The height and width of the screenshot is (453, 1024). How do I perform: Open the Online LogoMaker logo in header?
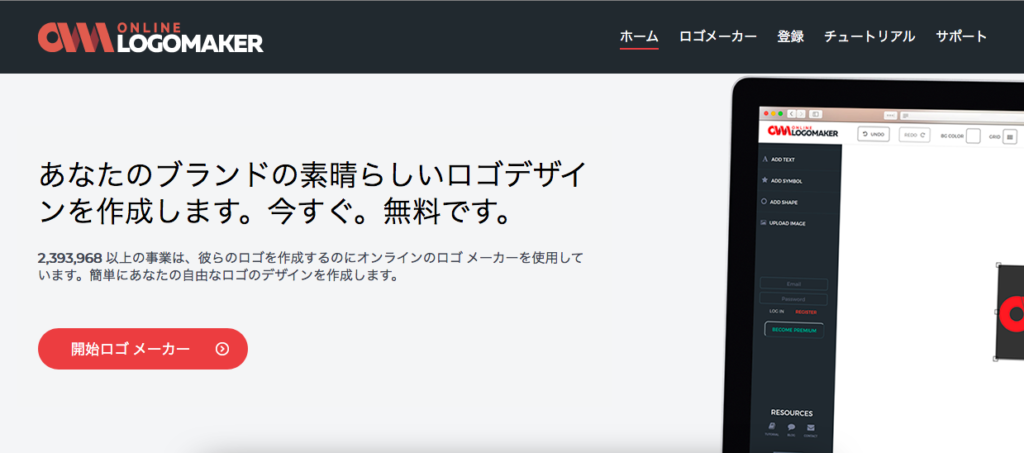coord(151,37)
